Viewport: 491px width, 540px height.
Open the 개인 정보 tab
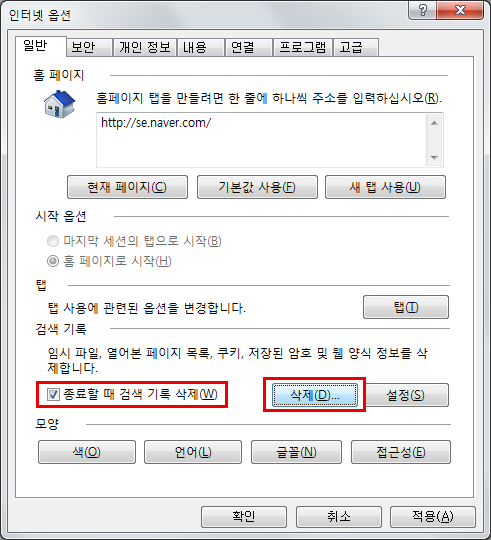(145, 47)
